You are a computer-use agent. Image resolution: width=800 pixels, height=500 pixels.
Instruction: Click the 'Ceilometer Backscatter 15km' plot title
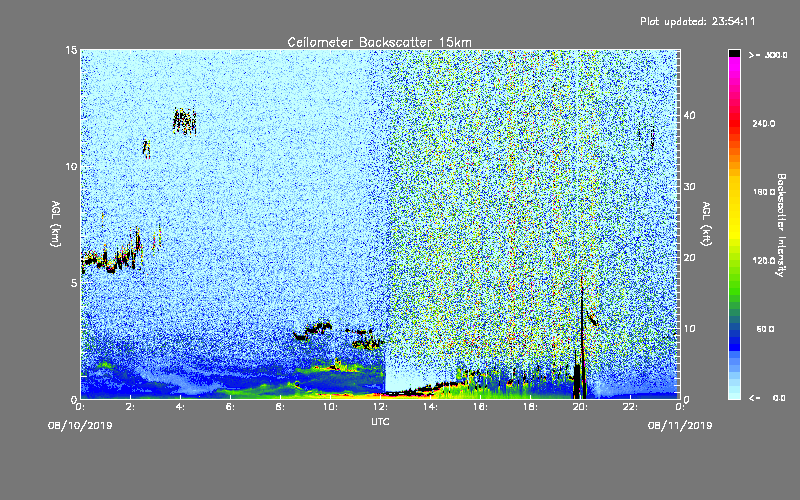pyautogui.click(x=379, y=42)
